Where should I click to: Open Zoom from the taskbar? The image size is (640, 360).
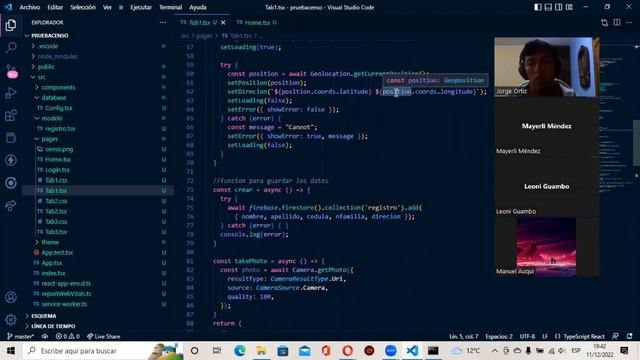click(391, 351)
